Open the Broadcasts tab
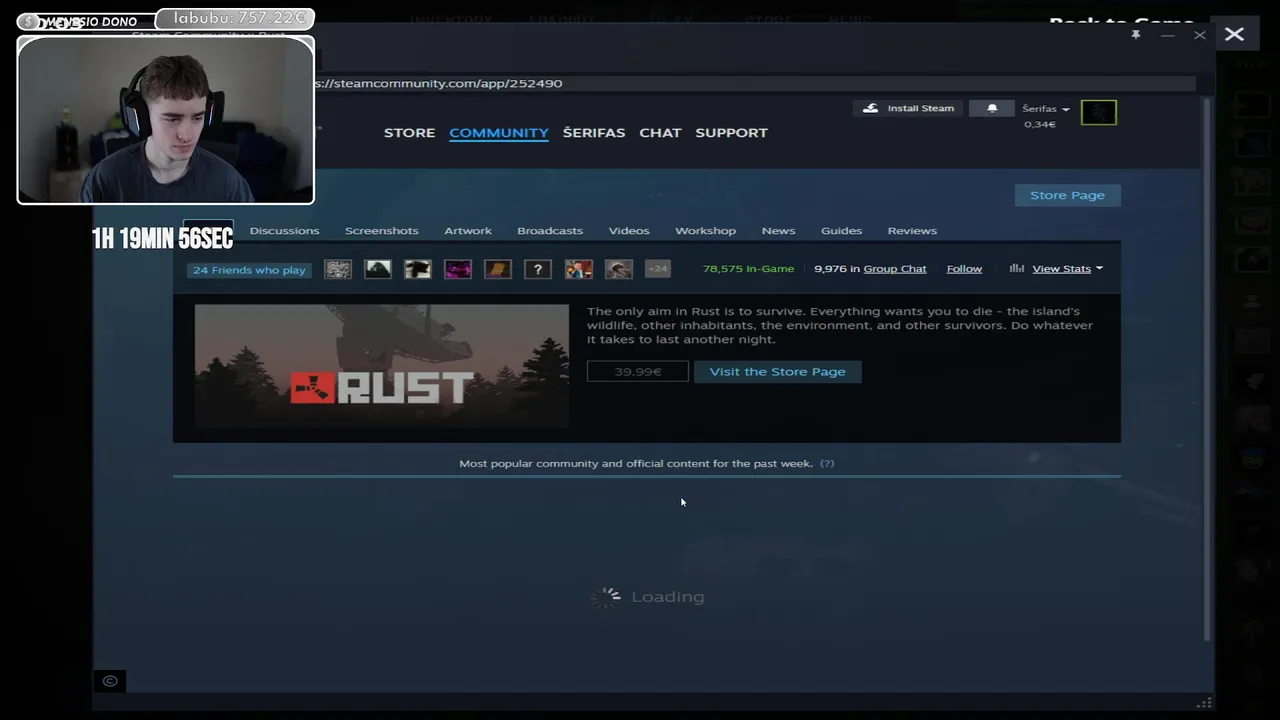The image size is (1280, 720). pos(550,230)
